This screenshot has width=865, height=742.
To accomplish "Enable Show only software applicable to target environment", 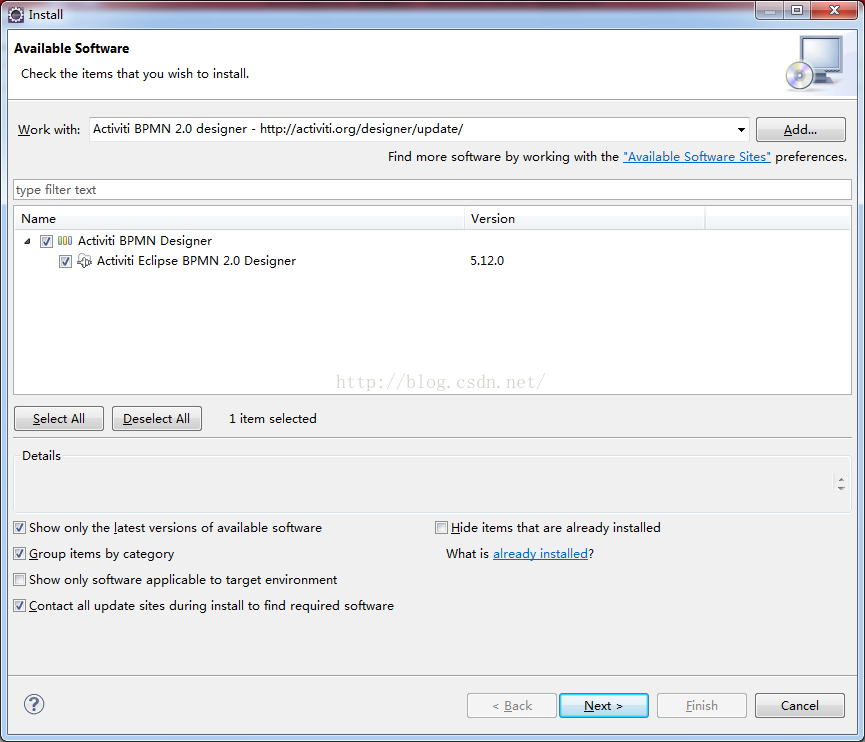I will coord(20,580).
